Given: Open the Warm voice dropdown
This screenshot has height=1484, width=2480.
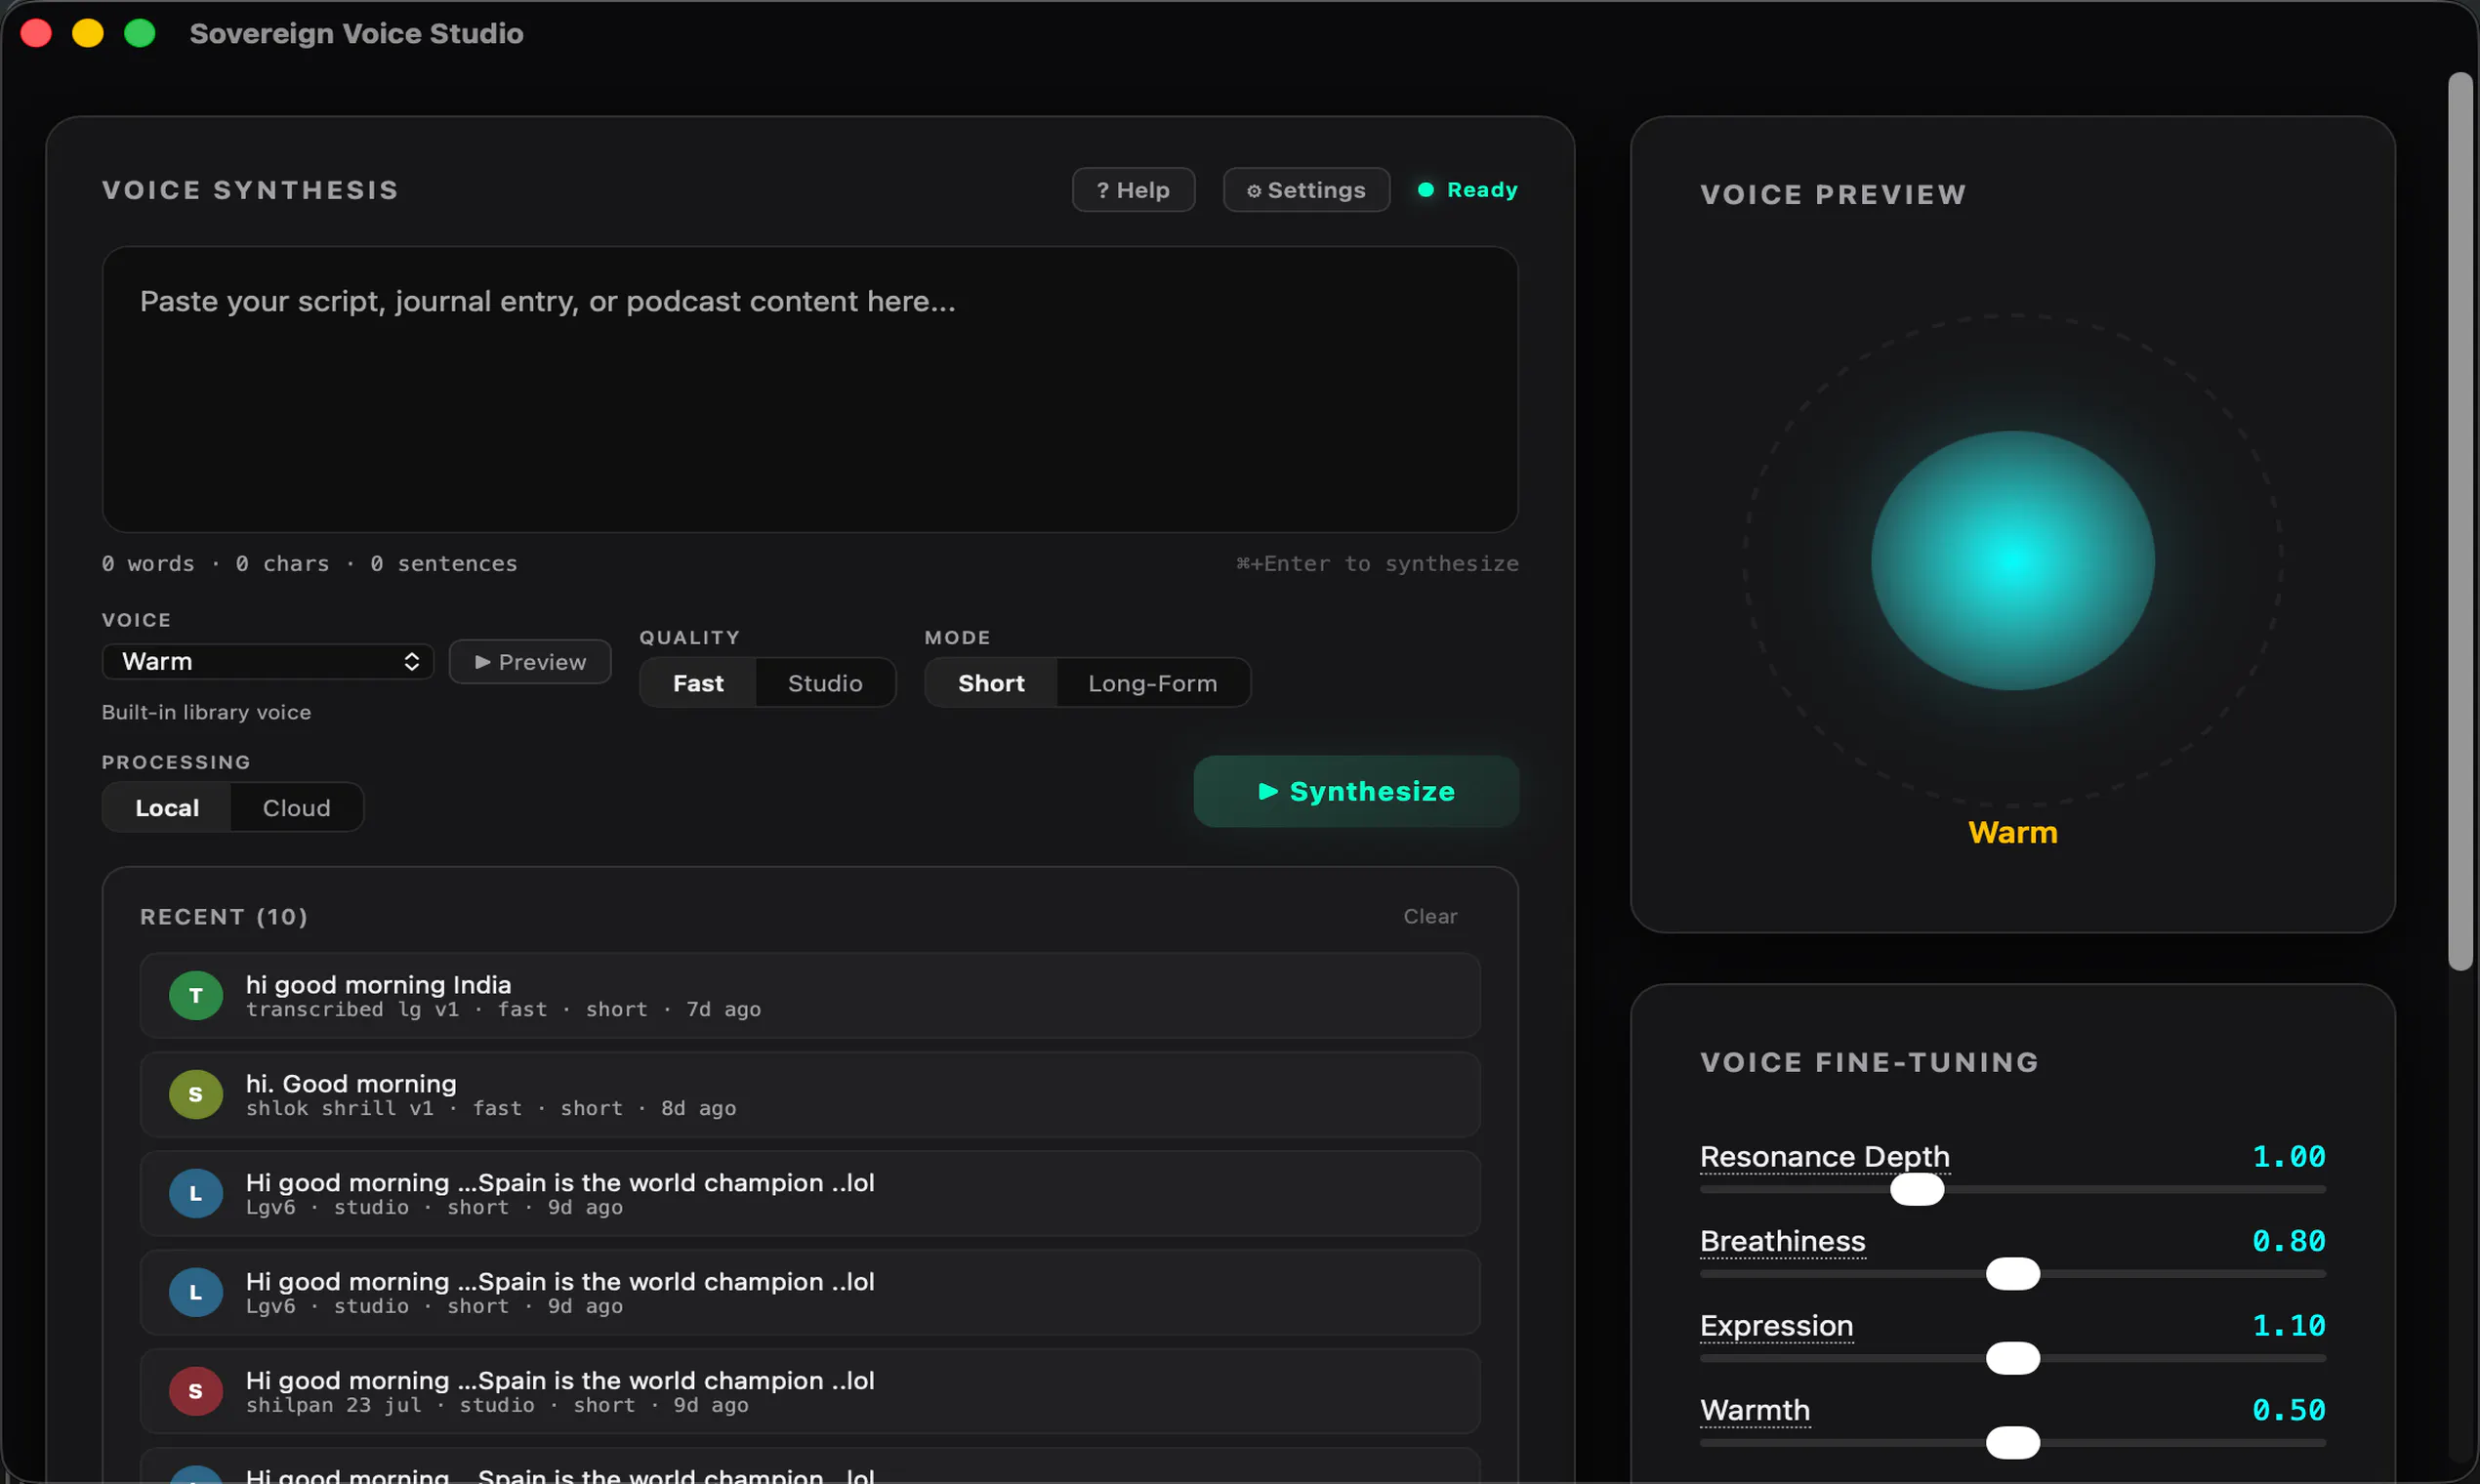Looking at the screenshot, I should 268,661.
